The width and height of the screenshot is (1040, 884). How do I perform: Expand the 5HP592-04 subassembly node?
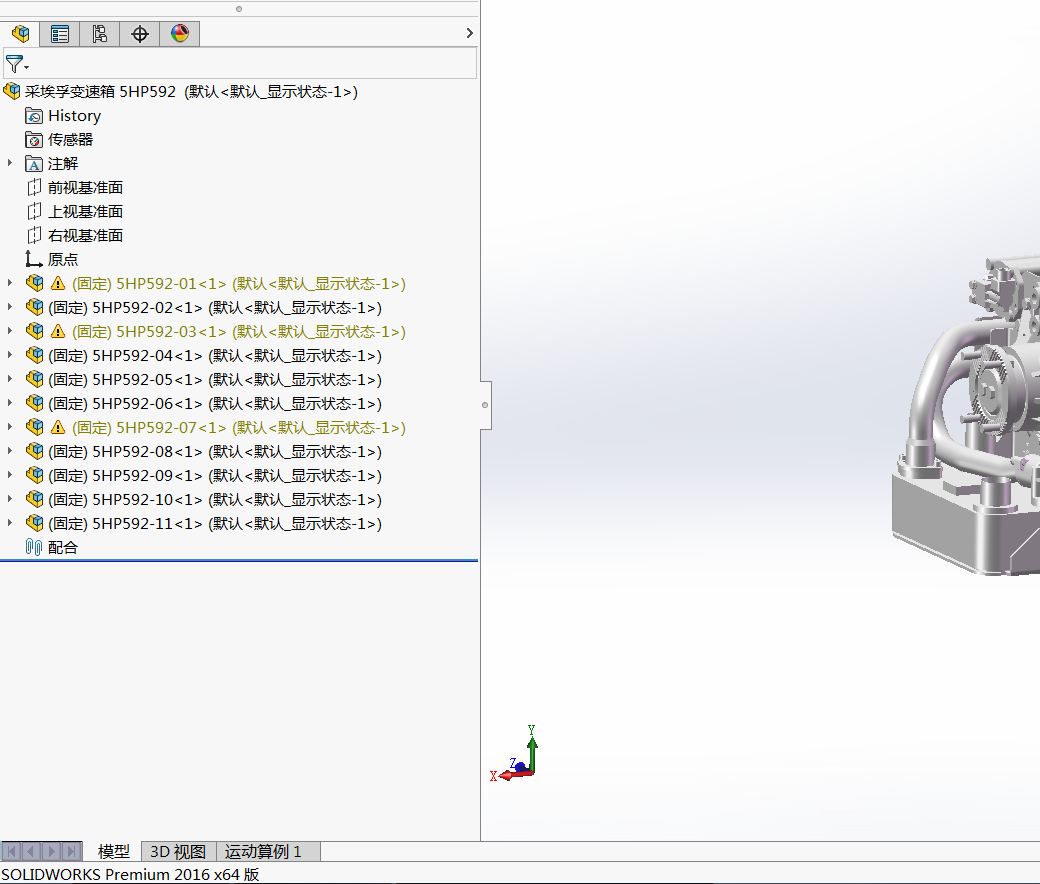pyautogui.click(x=9, y=355)
